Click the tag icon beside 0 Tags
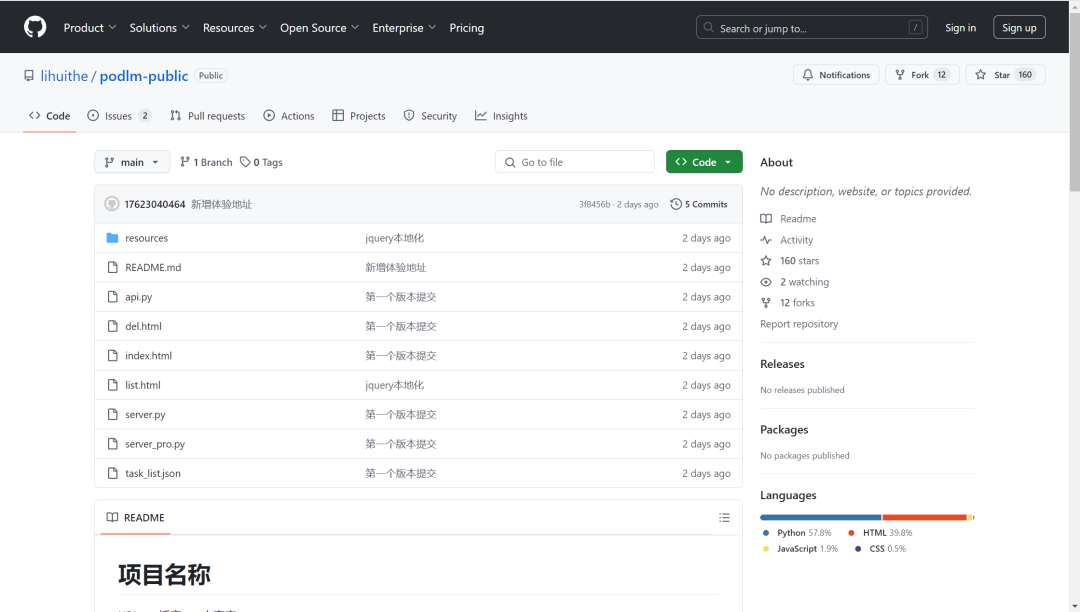Image resolution: width=1080 pixels, height=612 pixels. click(245, 162)
